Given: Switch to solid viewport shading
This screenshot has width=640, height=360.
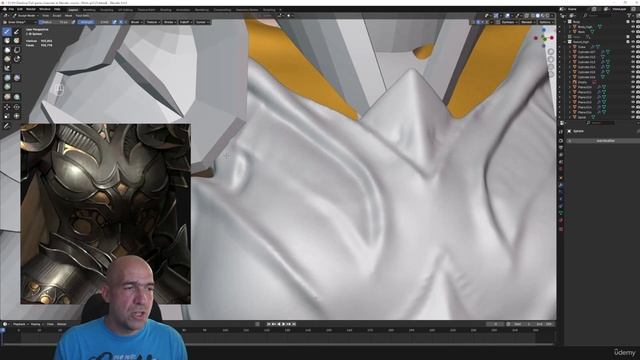Looking at the screenshot, I should [538, 16].
